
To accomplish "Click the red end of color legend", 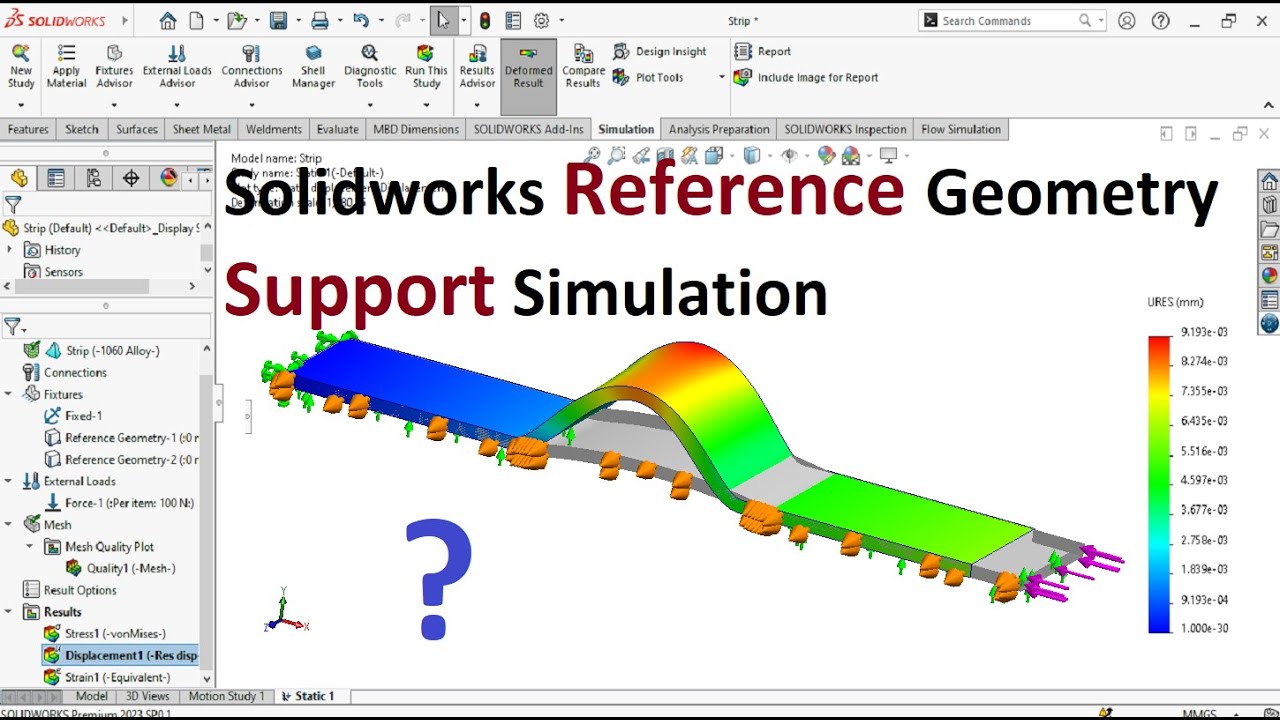I will [x=1159, y=343].
